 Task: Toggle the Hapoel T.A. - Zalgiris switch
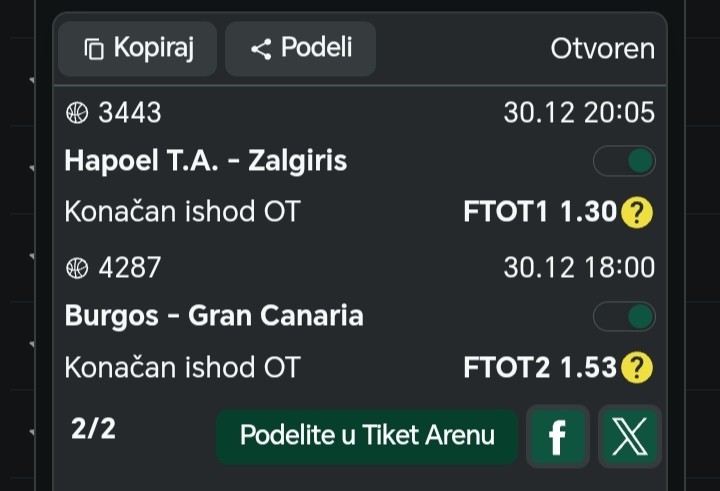[624, 161]
